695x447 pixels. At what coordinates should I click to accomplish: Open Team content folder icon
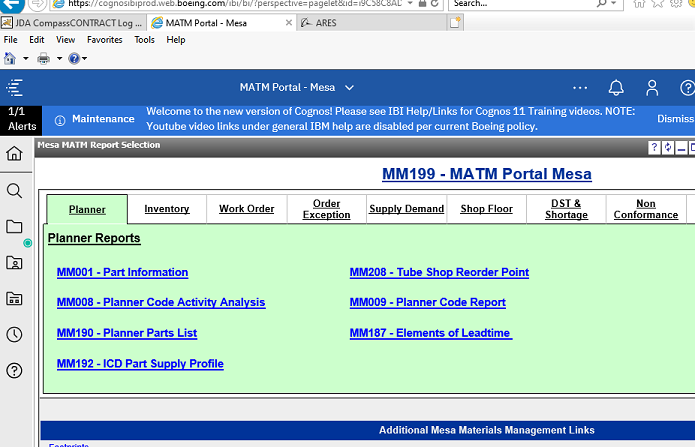pos(14,263)
